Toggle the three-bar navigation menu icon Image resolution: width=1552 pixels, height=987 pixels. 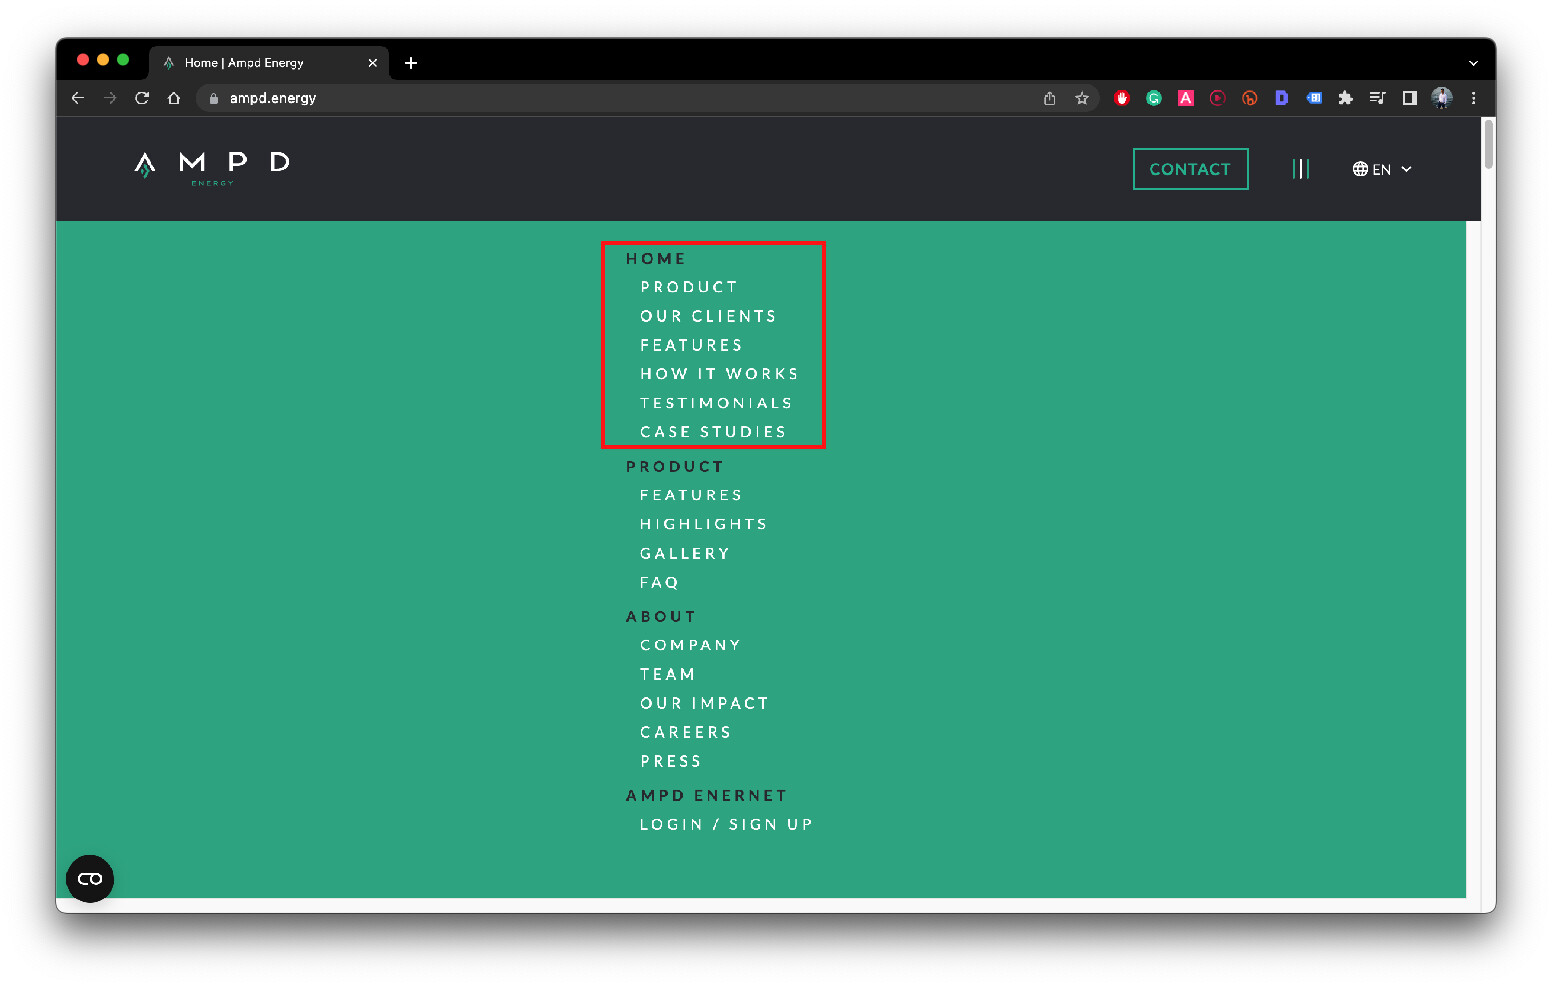tap(1301, 169)
